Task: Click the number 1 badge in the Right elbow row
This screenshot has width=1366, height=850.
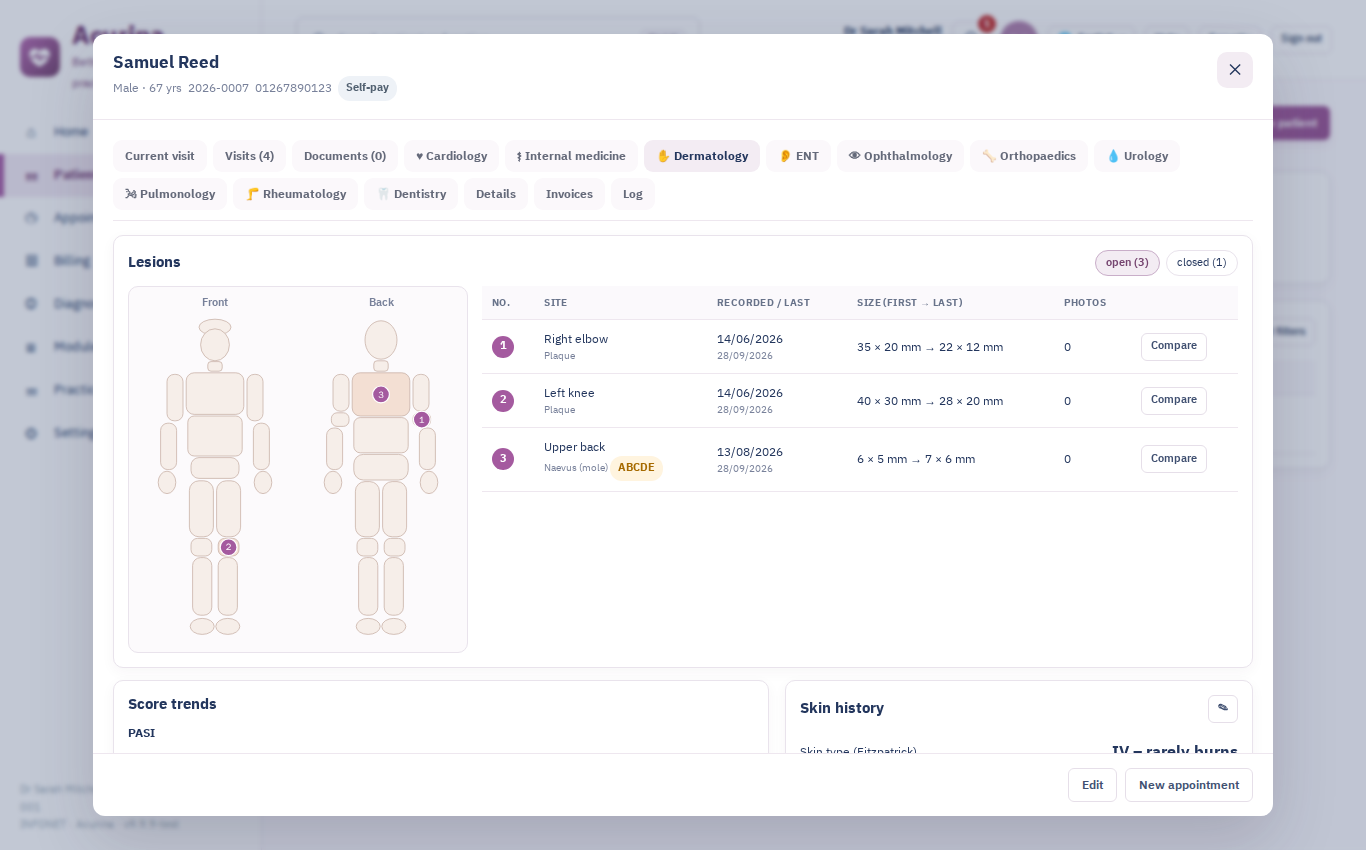Action: click(503, 347)
